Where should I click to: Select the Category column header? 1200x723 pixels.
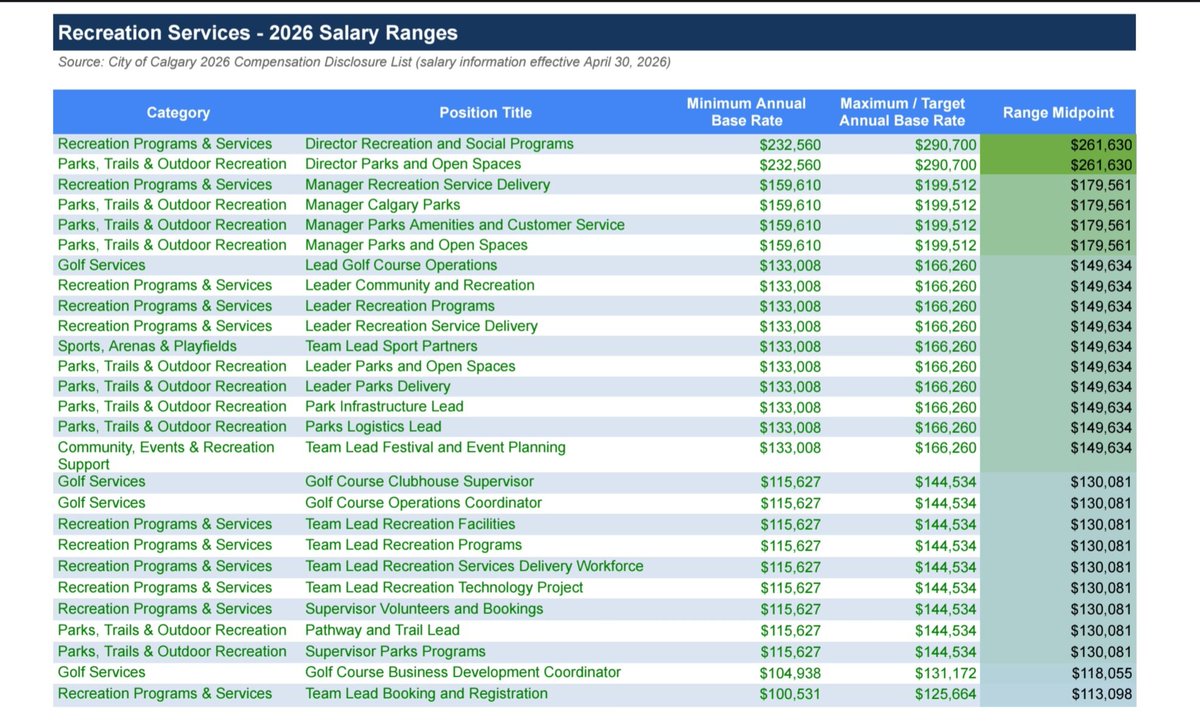point(178,113)
